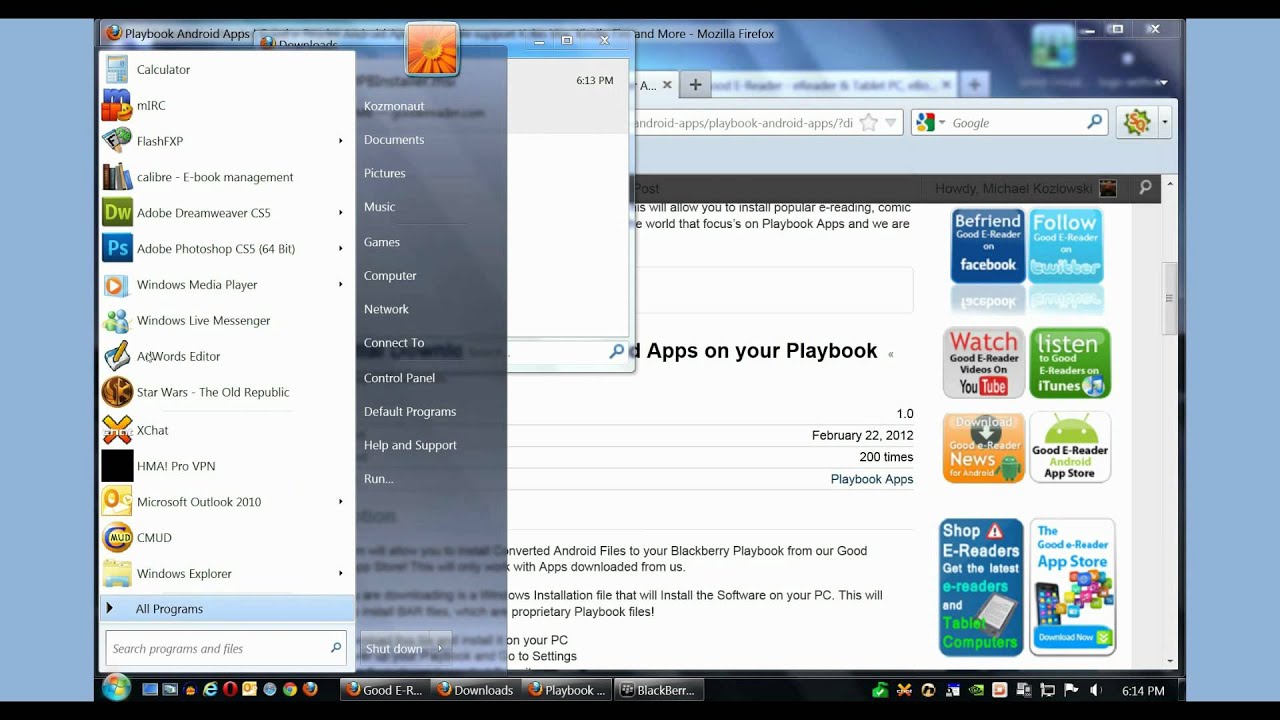Open AdWords Editor
1280x720 pixels.
tap(227, 356)
